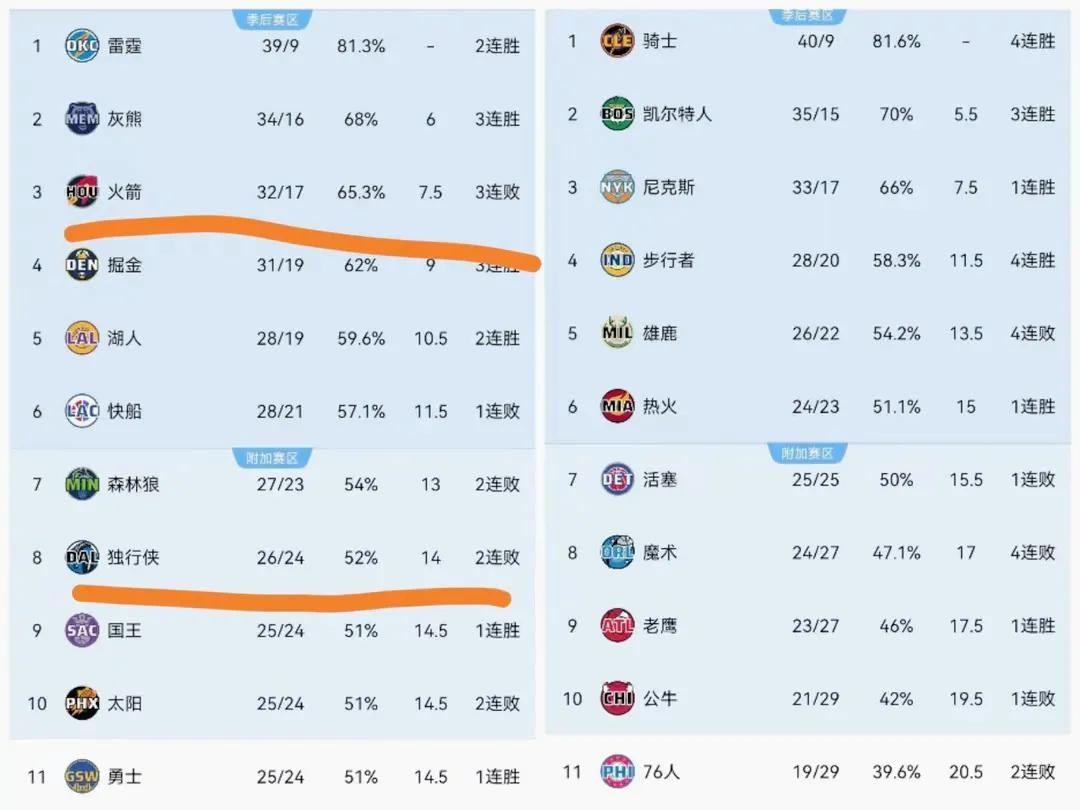
Task: Select the Golden State Warriors GSW logo
Action: pyautogui.click(x=81, y=776)
